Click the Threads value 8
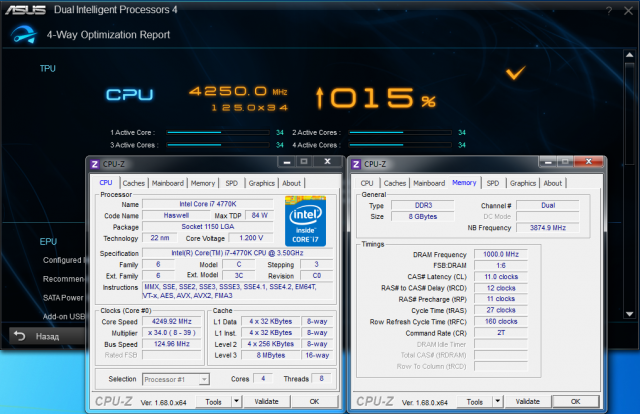 (322, 378)
